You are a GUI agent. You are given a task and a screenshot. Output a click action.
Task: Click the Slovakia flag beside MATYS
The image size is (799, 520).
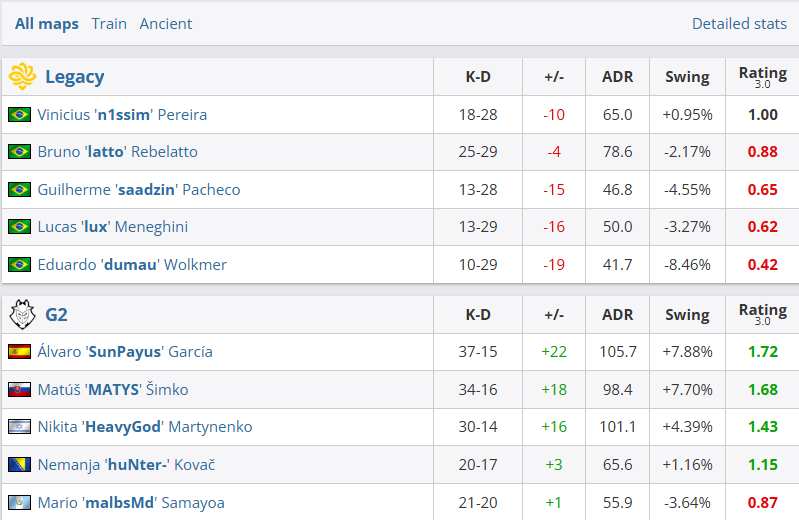[19, 389]
